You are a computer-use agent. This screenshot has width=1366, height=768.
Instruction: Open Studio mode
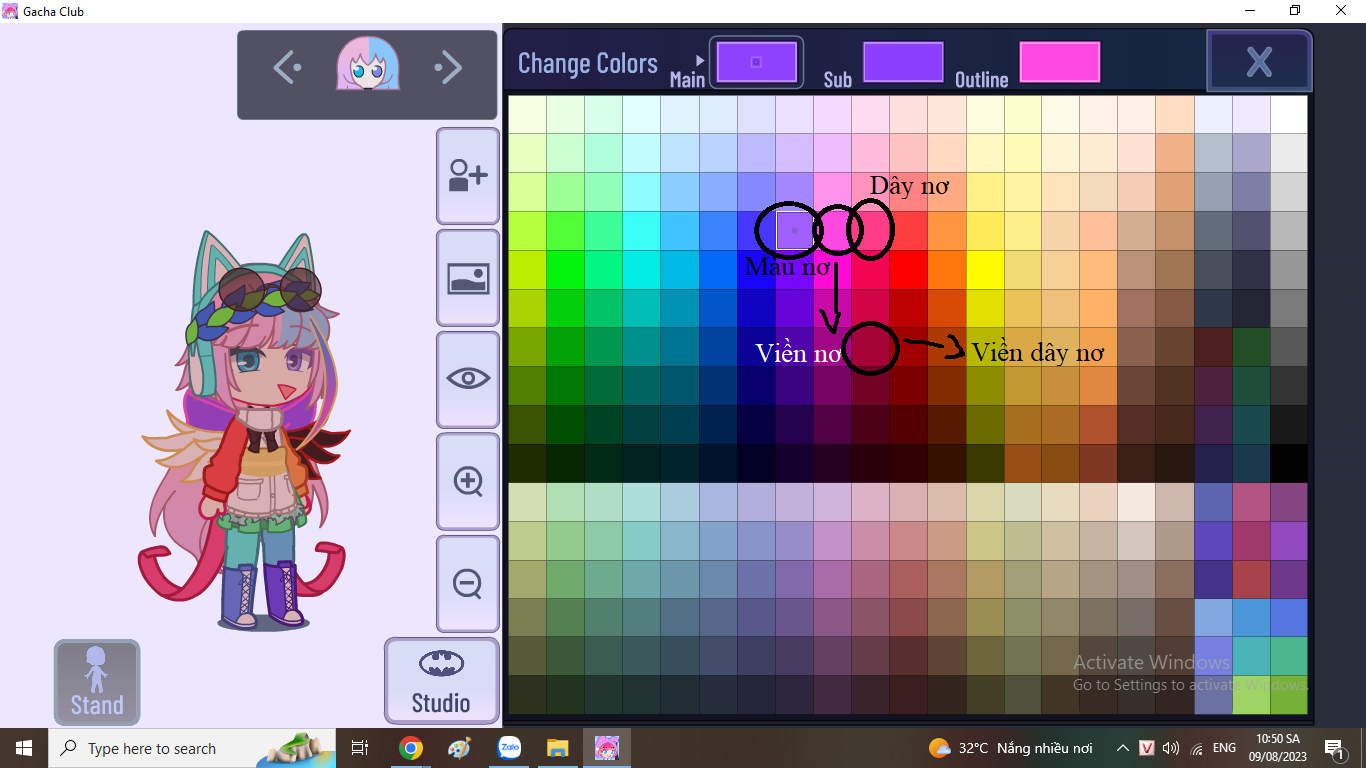tap(441, 681)
